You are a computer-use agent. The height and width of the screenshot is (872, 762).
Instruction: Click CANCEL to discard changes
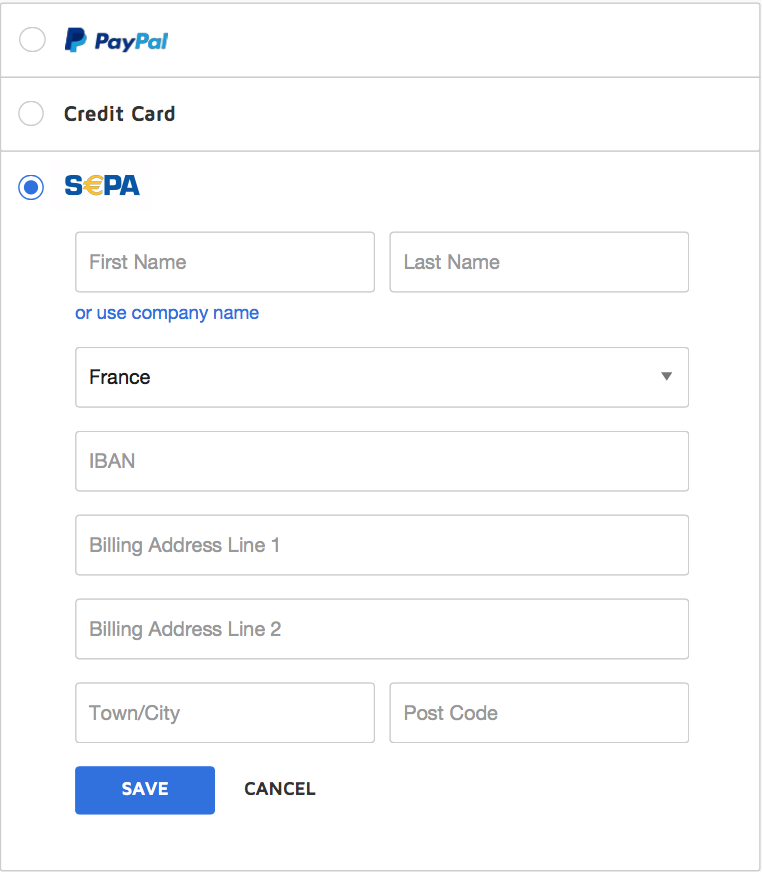pyautogui.click(x=280, y=789)
